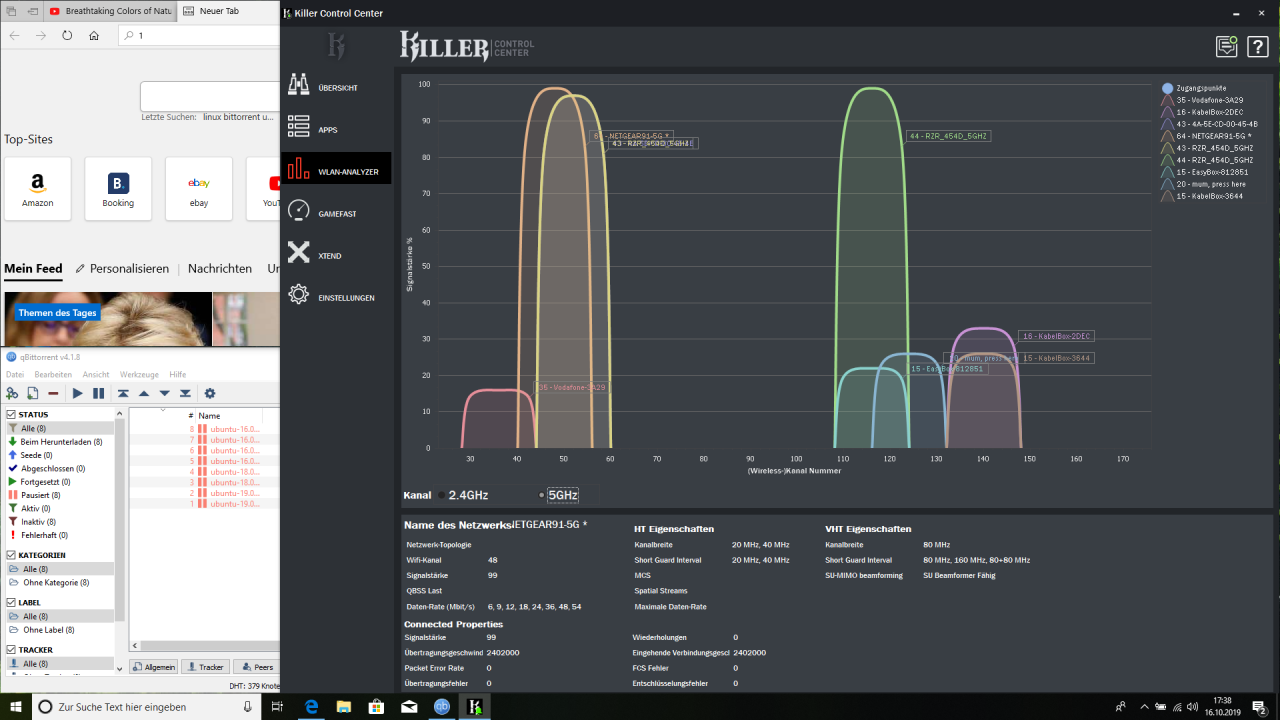This screenshot has width=1280, height=720.
Task: Open Task View on the taskbar
Action: click(x=278, y=706)
